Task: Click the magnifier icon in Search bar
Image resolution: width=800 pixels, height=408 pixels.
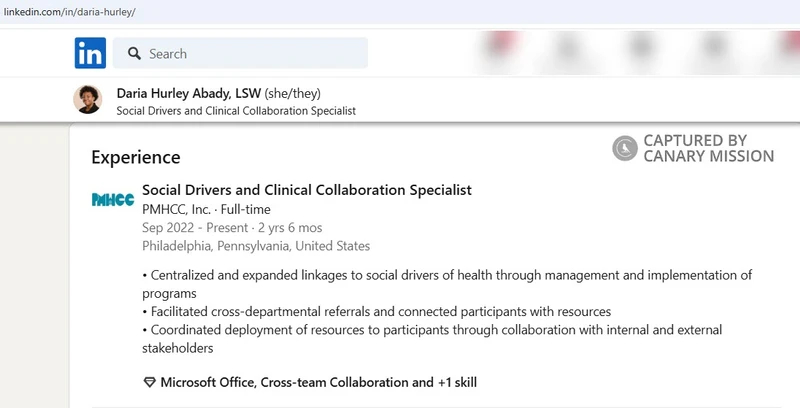Action: tap(134, 54)
